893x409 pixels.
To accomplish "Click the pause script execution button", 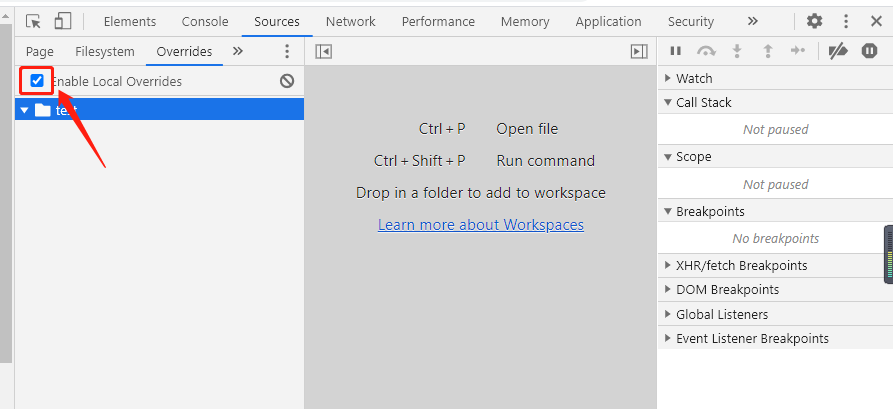I will tap(676, 51).
